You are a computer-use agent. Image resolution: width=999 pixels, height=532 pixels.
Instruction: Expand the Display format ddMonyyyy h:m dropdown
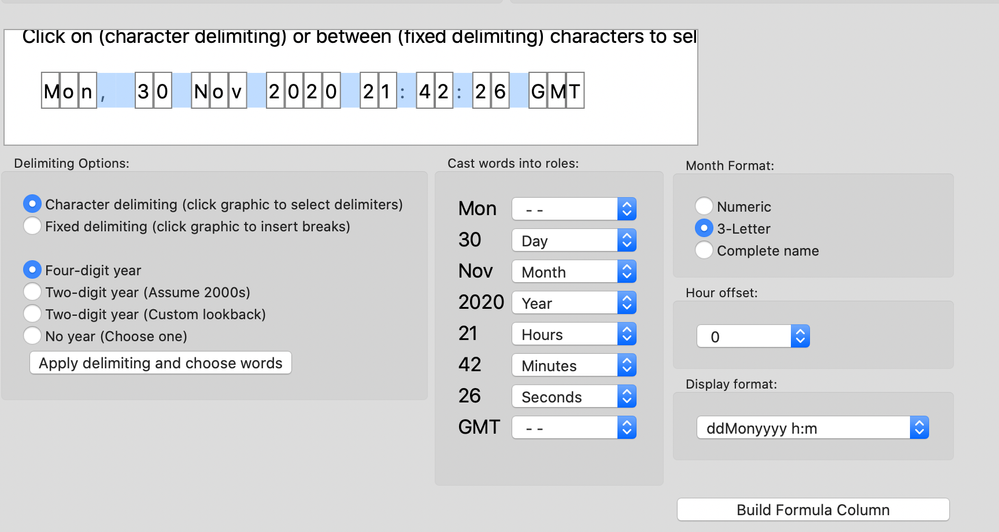click(x=812, y=428)
